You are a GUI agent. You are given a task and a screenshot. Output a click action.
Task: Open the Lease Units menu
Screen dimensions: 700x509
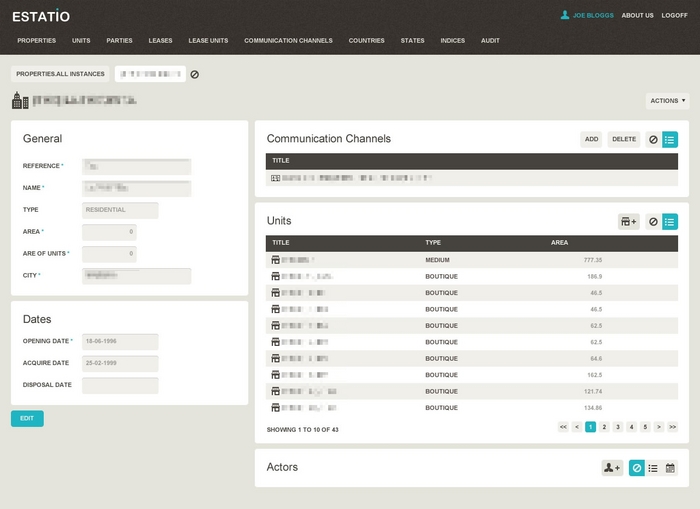coord(208,41)
